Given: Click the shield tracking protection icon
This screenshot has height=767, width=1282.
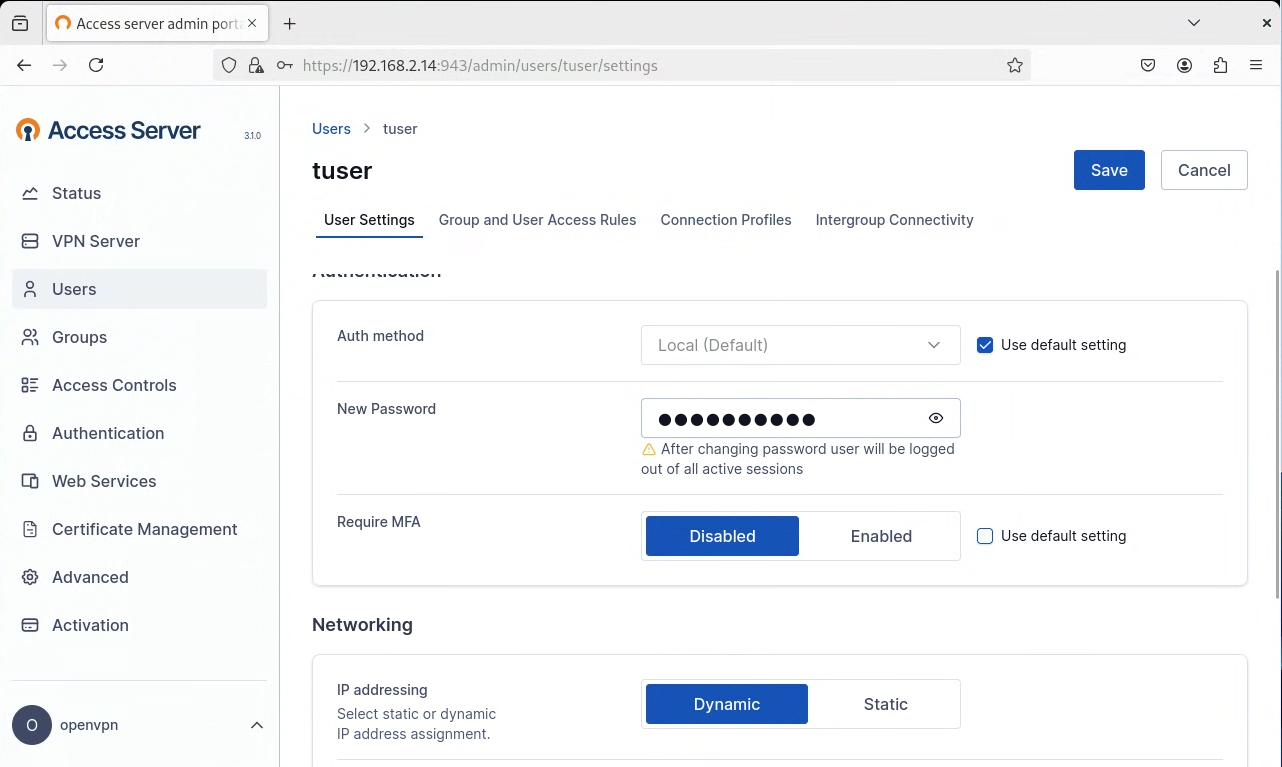Looking at the screenshot, I should (229, 65).
